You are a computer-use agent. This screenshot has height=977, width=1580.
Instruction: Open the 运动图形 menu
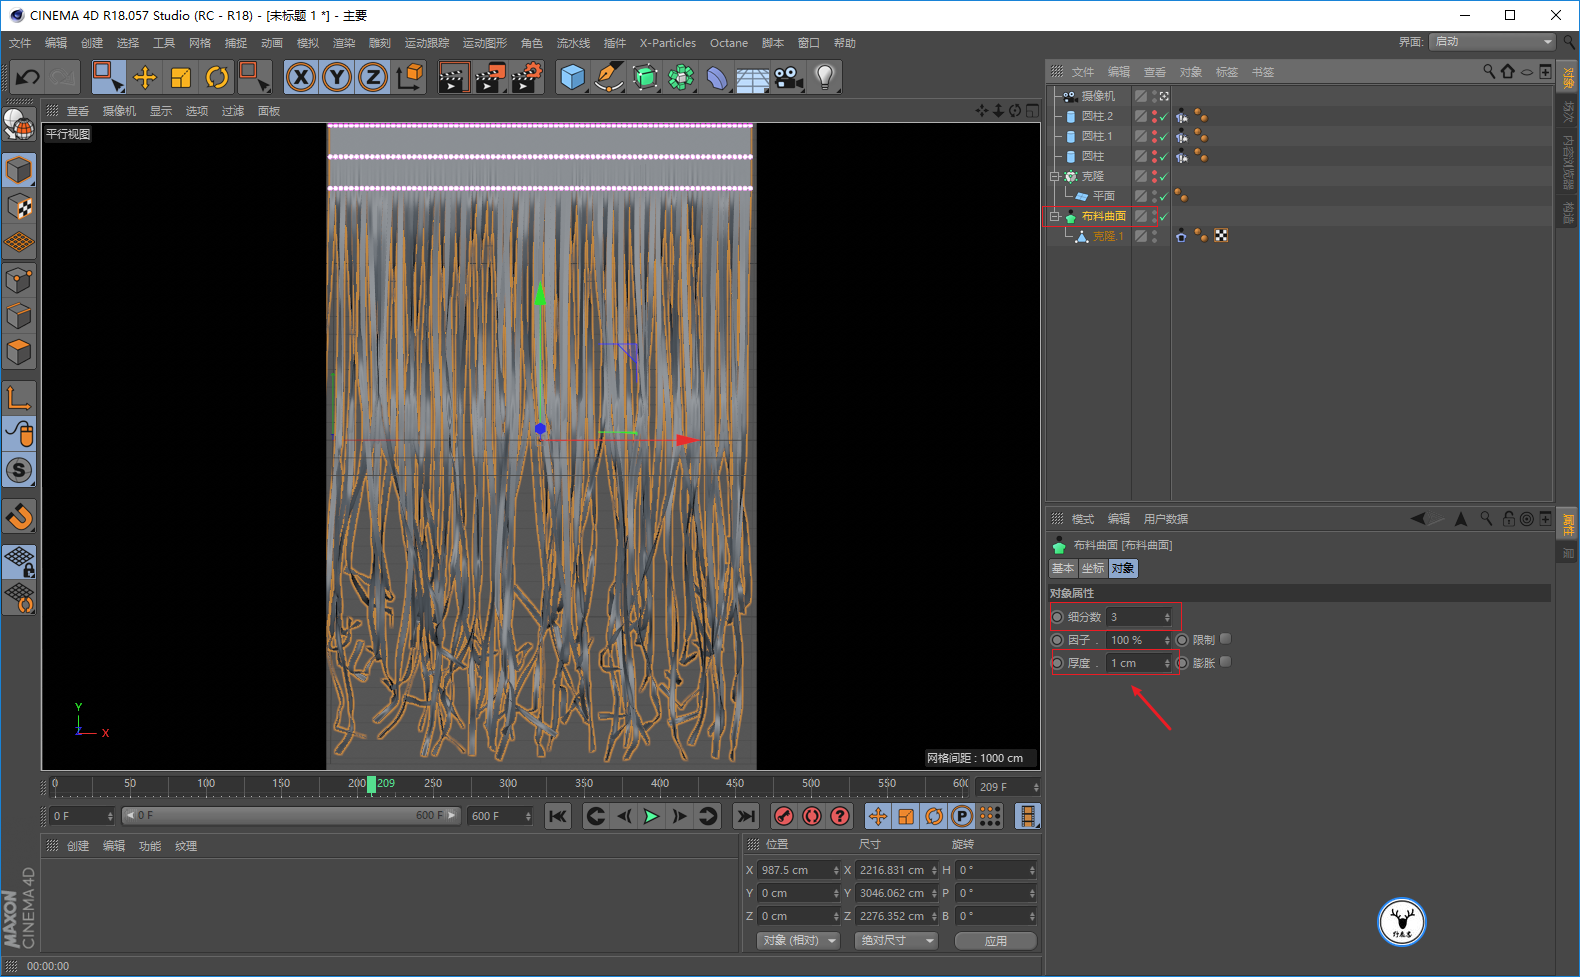[x=485, y=43]
